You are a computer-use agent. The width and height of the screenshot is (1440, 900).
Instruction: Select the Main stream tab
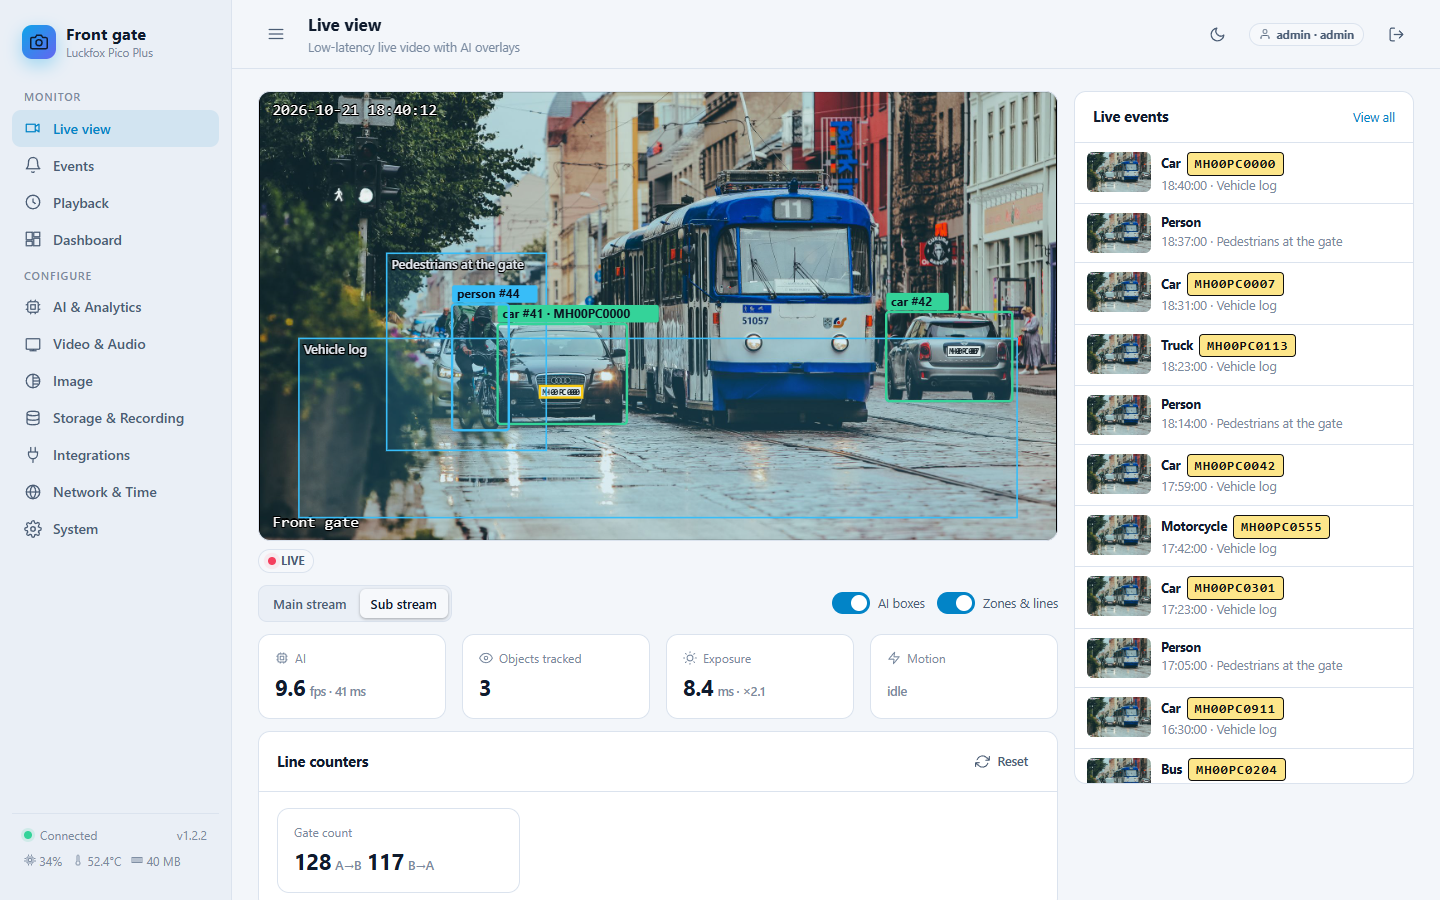click(310, 604)
